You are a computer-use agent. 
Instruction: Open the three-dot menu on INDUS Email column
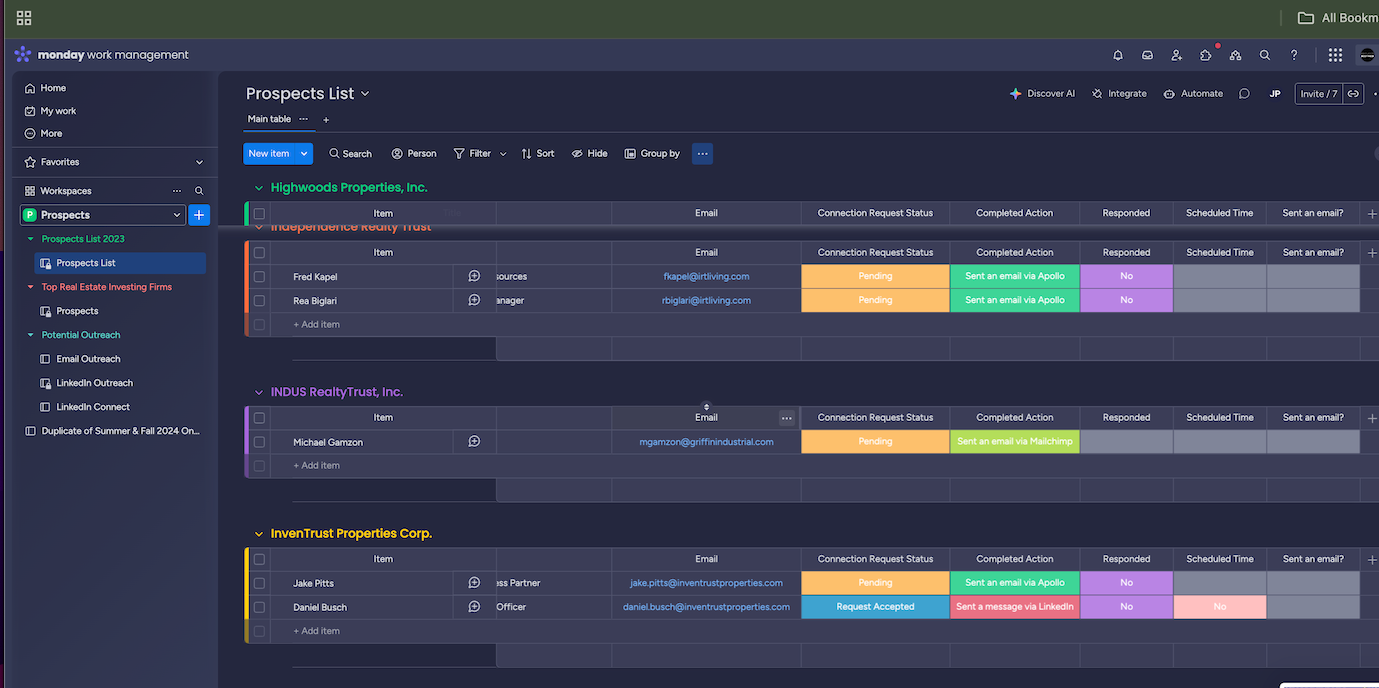[x=787, y=418]
